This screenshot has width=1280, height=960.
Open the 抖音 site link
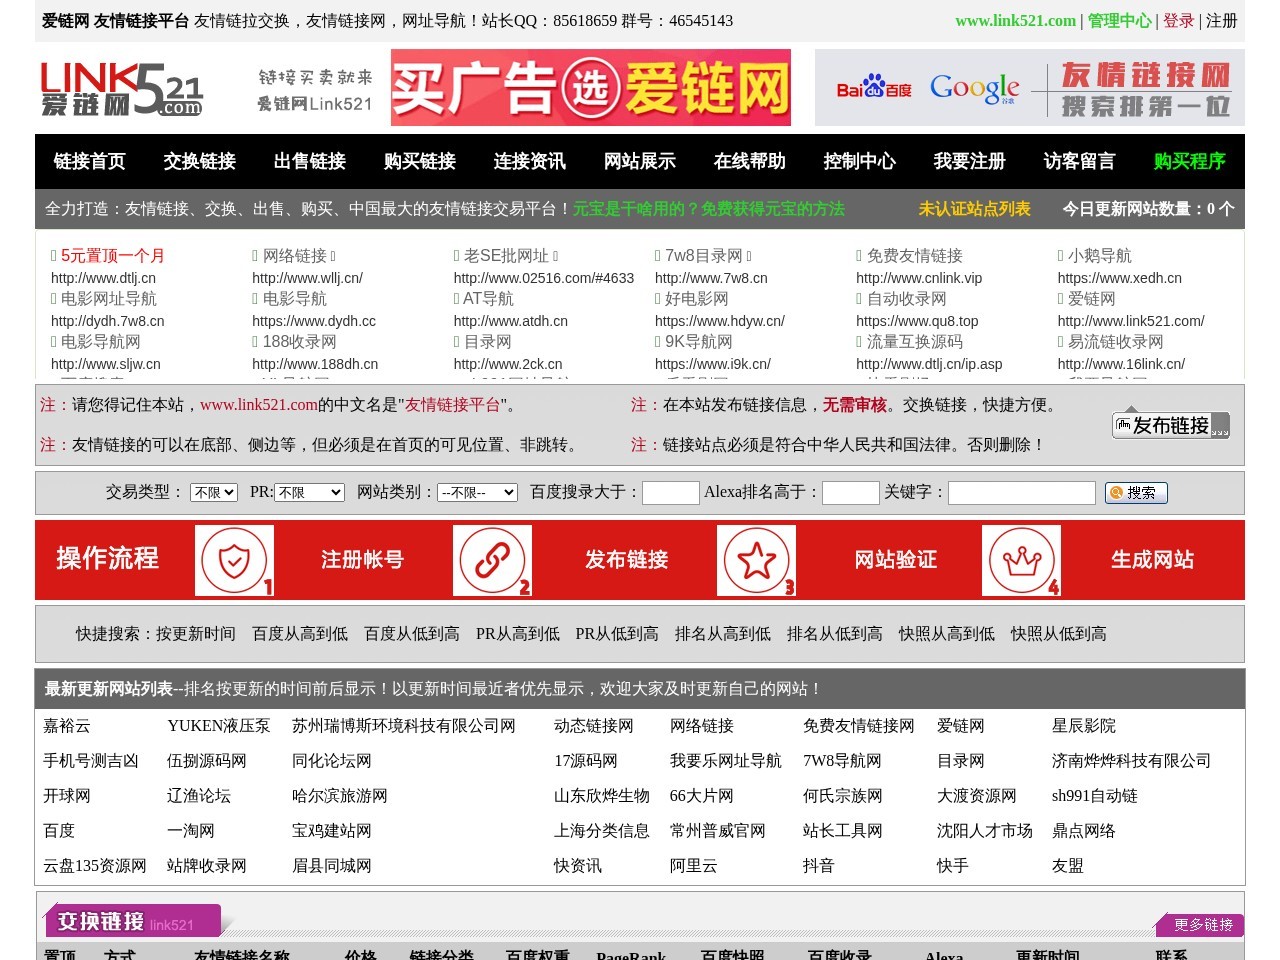[x=819, y=866]
